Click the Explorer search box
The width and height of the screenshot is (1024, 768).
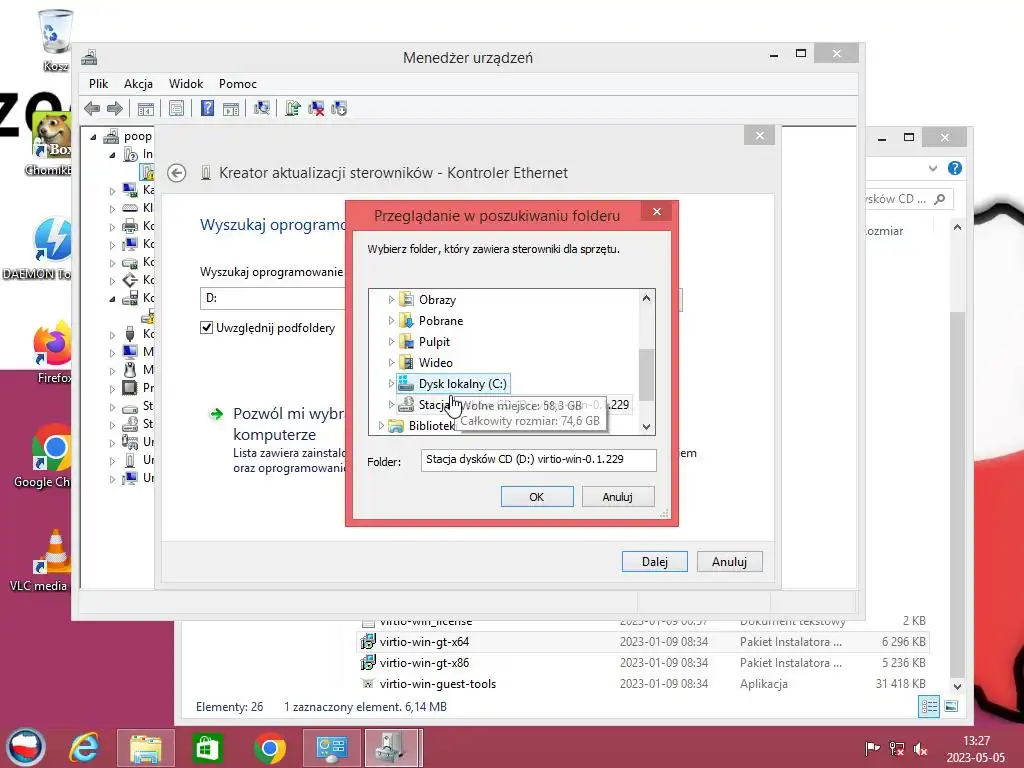click(x=908, y=199)
